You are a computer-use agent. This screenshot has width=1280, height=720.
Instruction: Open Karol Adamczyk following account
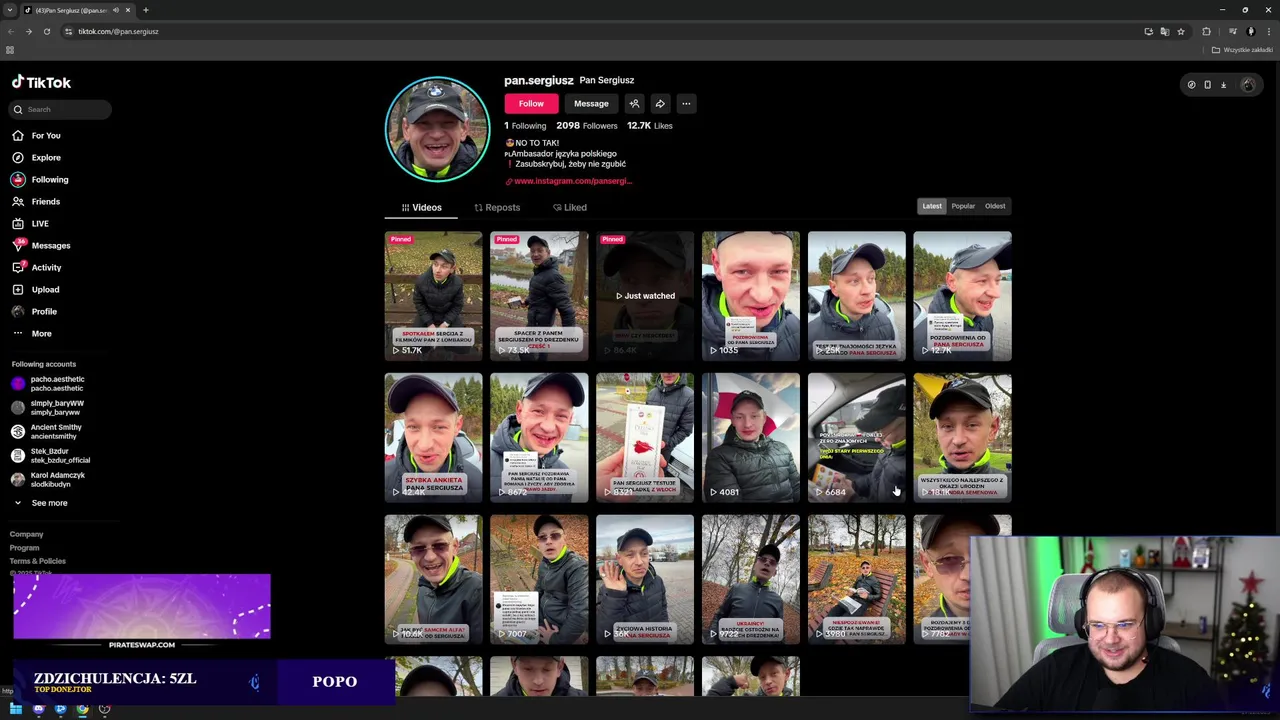coord(50,479)
